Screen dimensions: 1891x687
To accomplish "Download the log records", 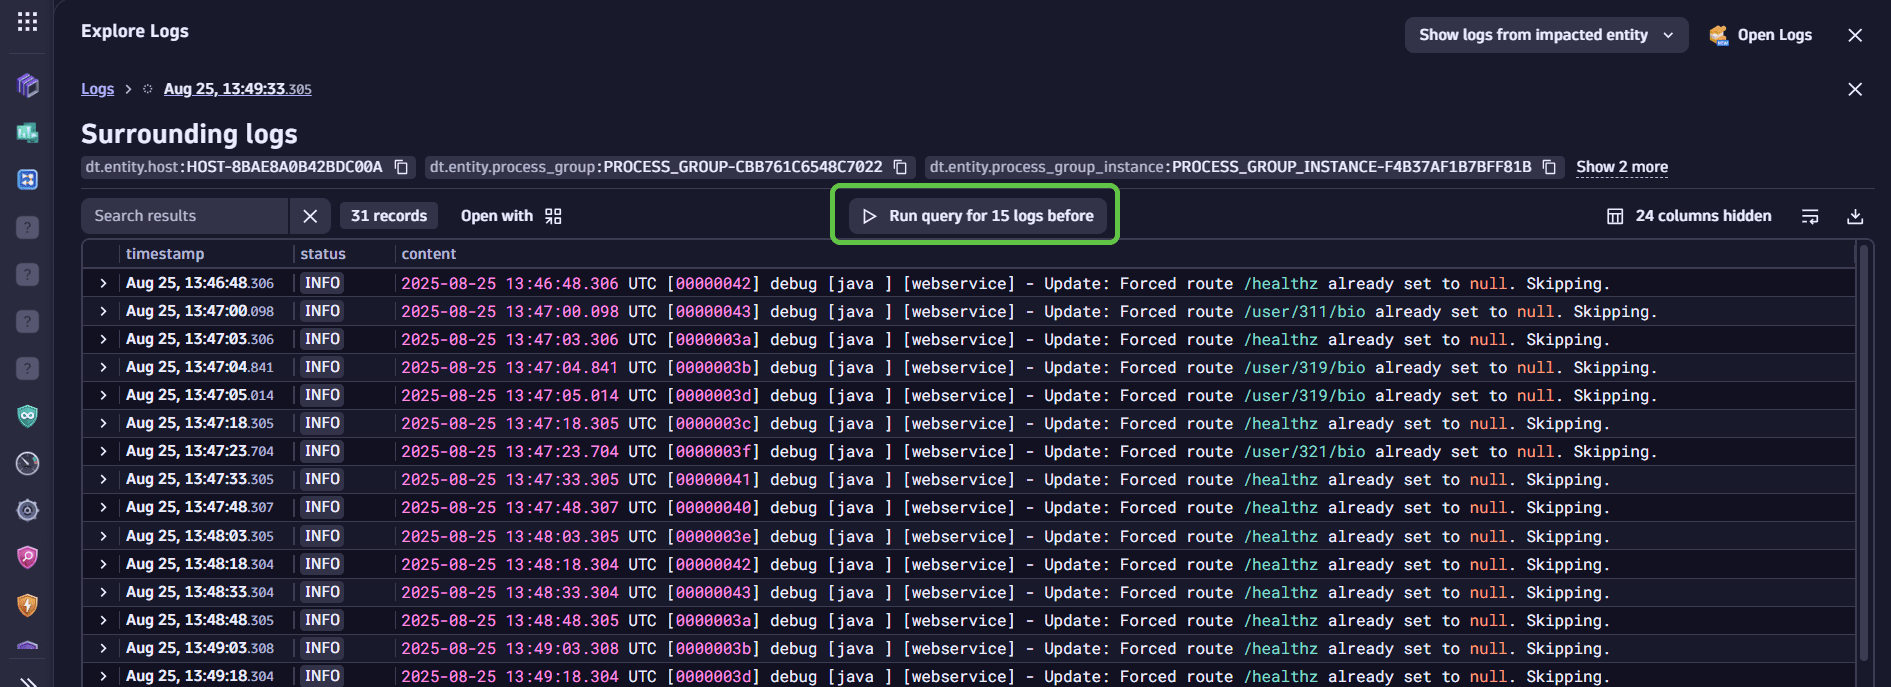I will tap(1855, 216).
